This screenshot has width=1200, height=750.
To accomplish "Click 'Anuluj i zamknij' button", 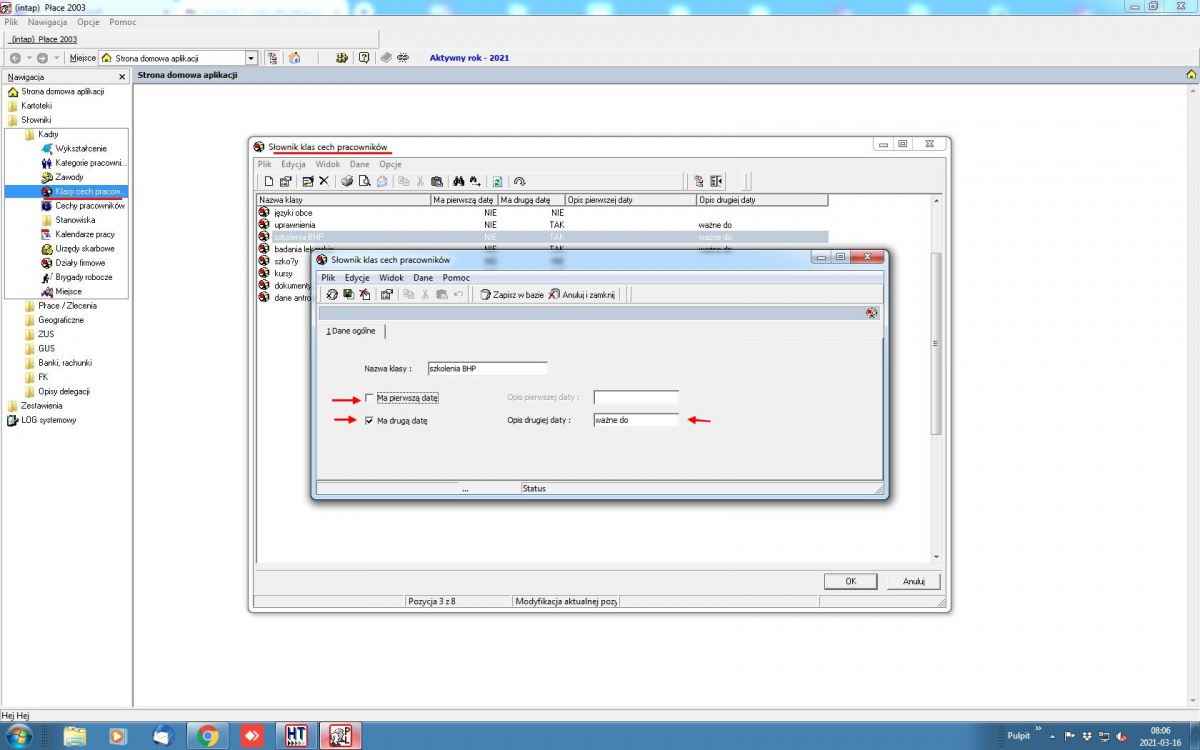I will (582, 295).
